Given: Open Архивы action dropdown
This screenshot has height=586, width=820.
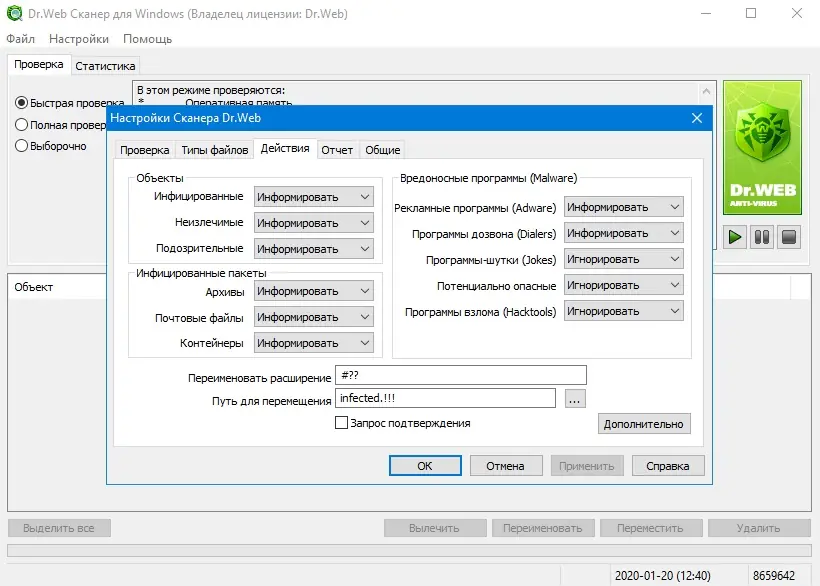Looking at the screenshot, I should pyautogui.click(x=314, y=291).
